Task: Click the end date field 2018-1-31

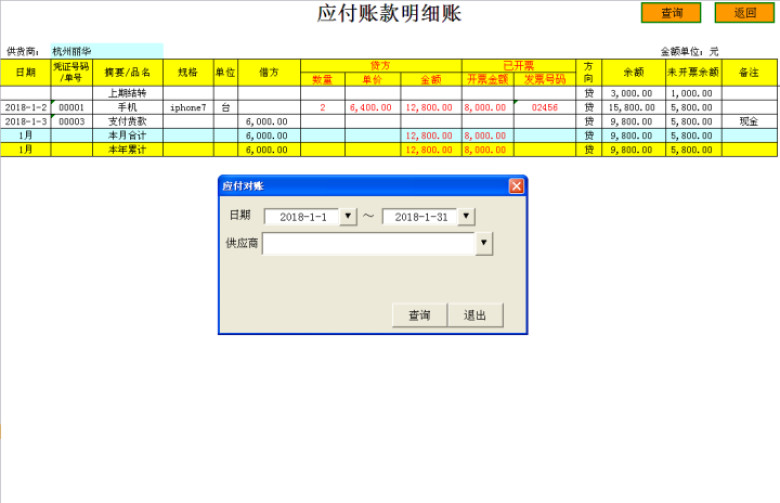Action: click(420, 217)
